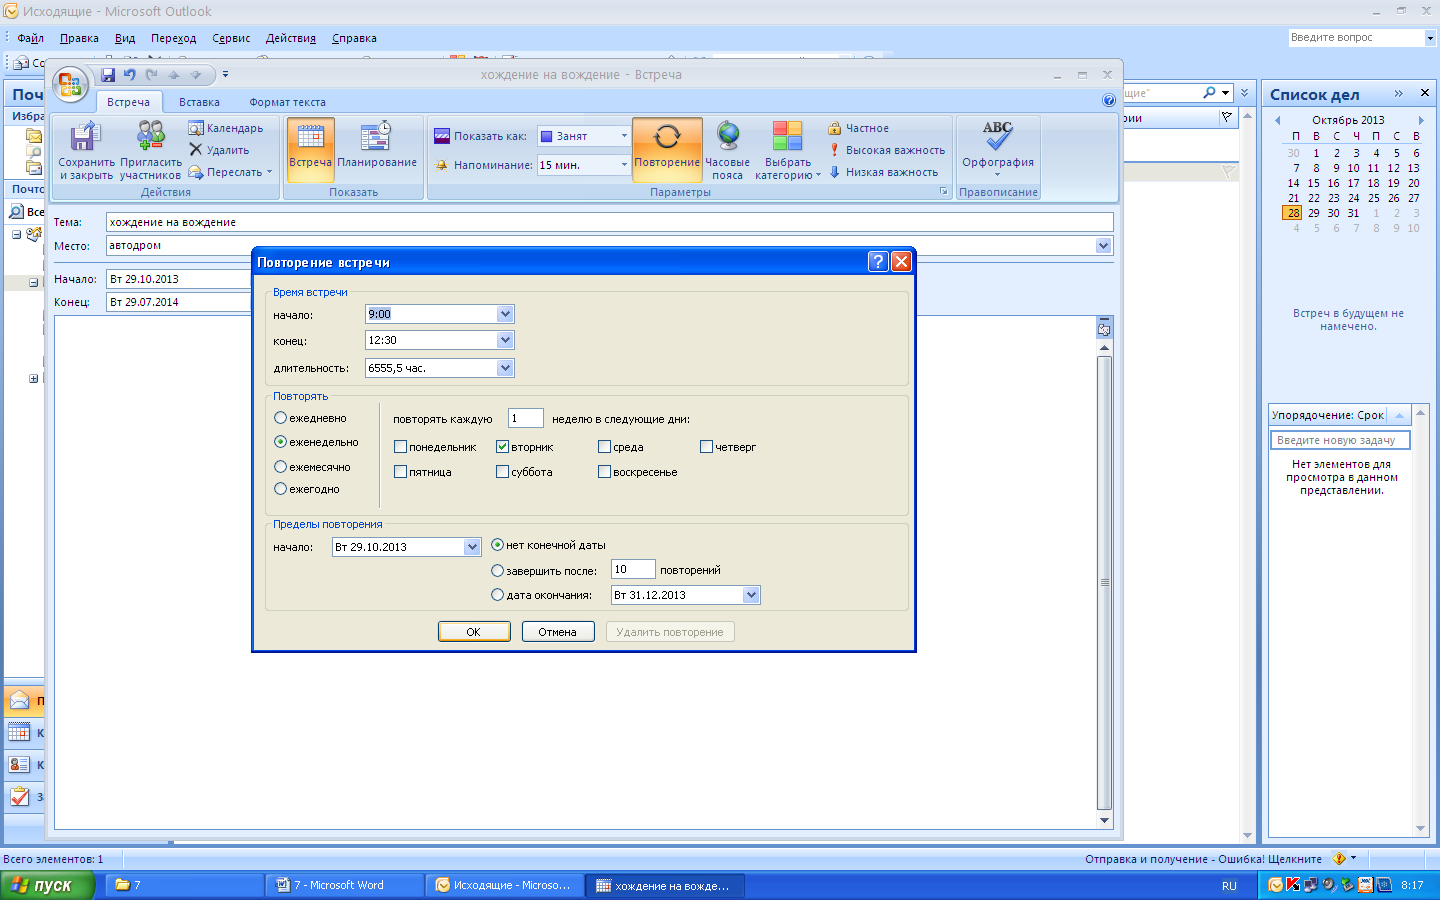This screenshot has height=900, width=1440.
Task: Click the Office button in appointment window
Action: coord(70,85)
